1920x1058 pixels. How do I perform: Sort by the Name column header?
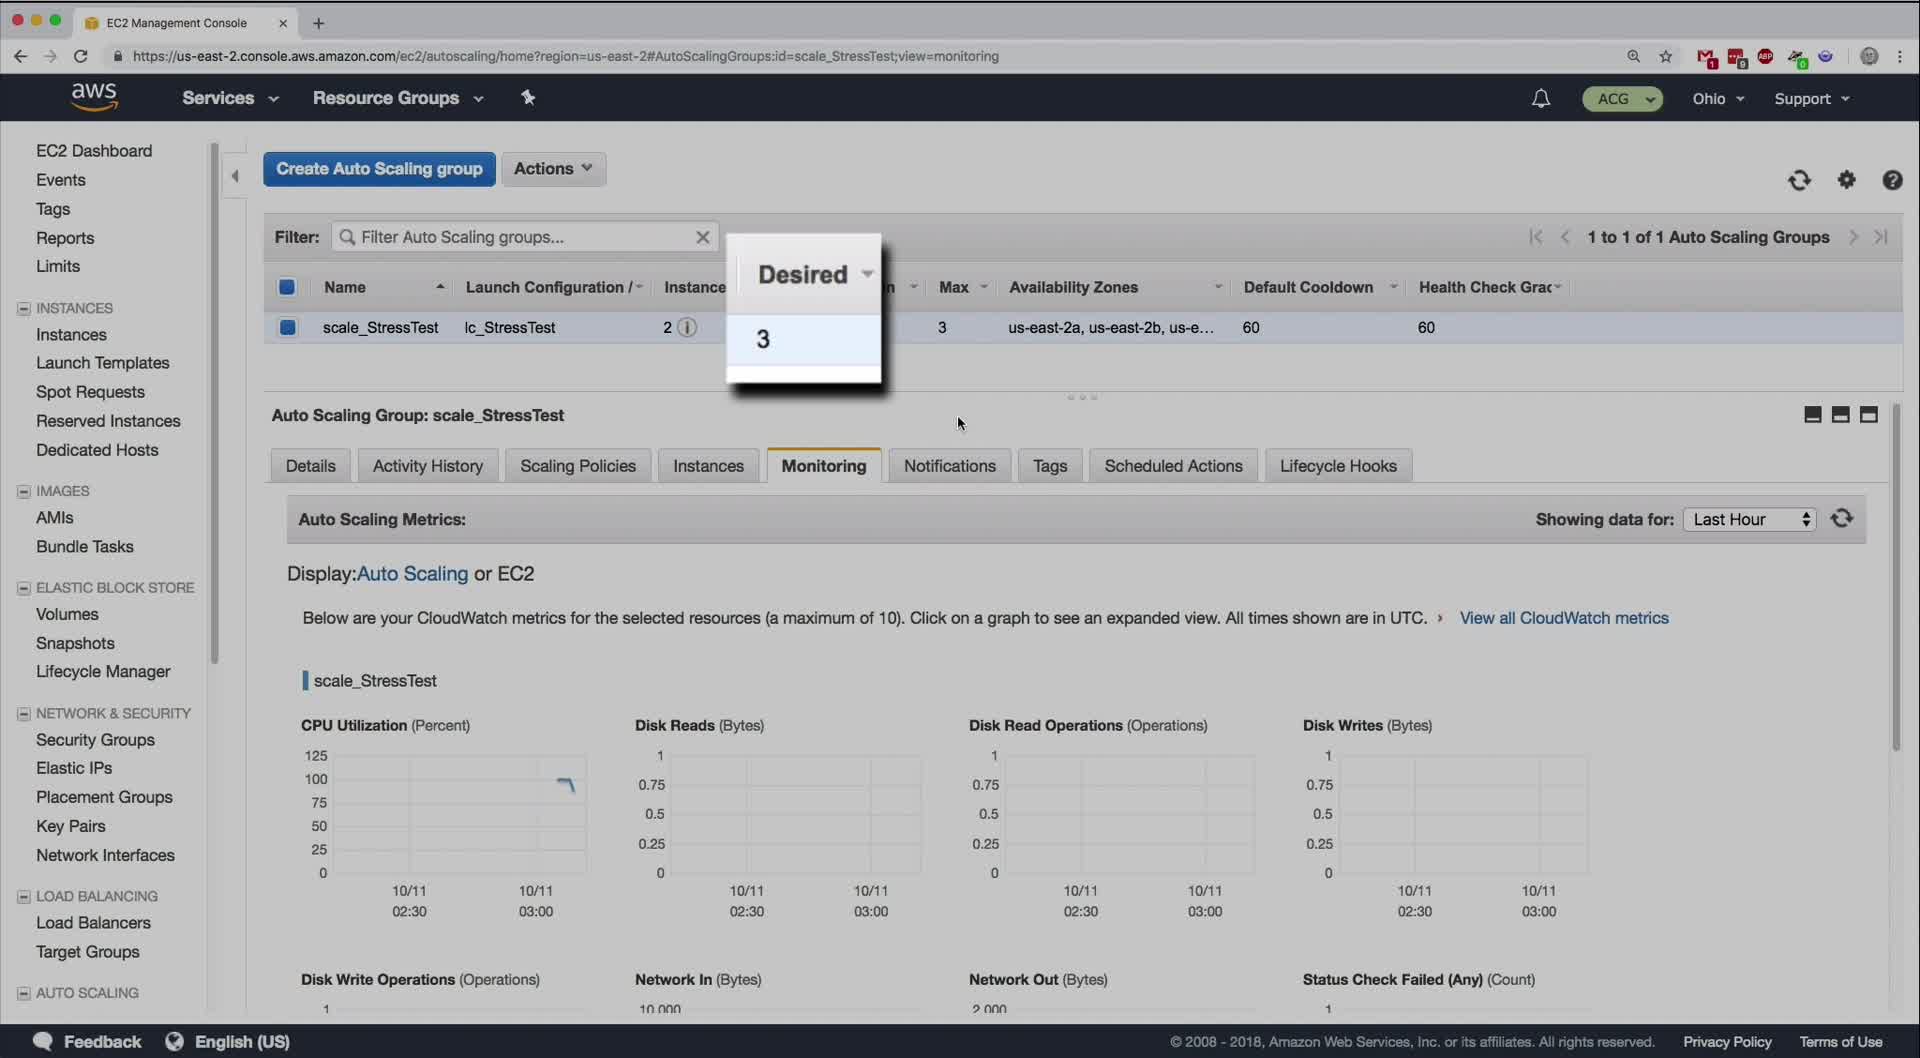(345, 287)
